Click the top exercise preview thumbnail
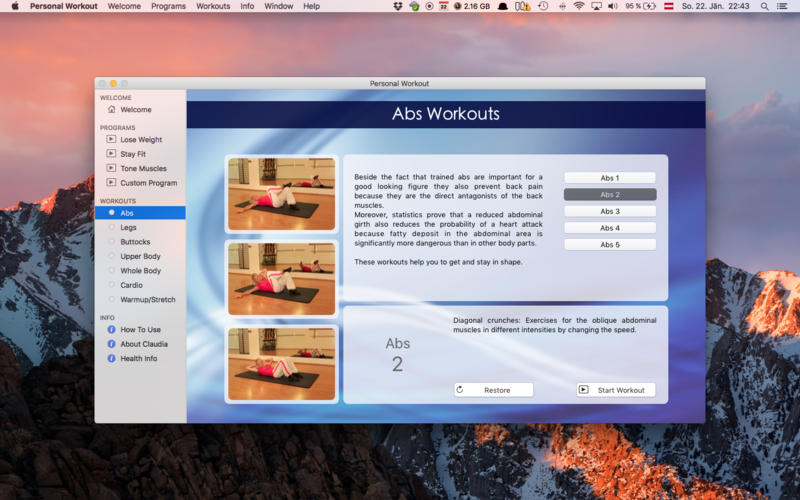Viewport: 800px width, 500px height. click(282, 194)
